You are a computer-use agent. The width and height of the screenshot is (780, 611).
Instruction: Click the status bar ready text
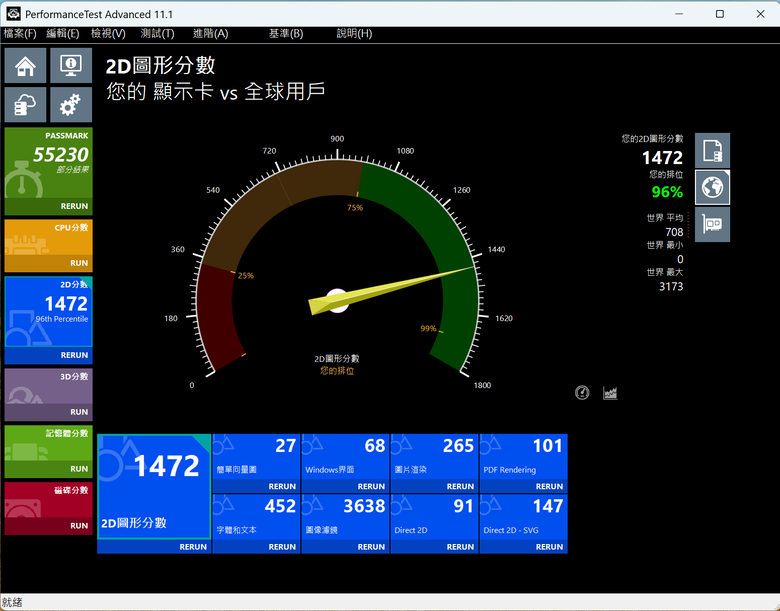[12, 603]
